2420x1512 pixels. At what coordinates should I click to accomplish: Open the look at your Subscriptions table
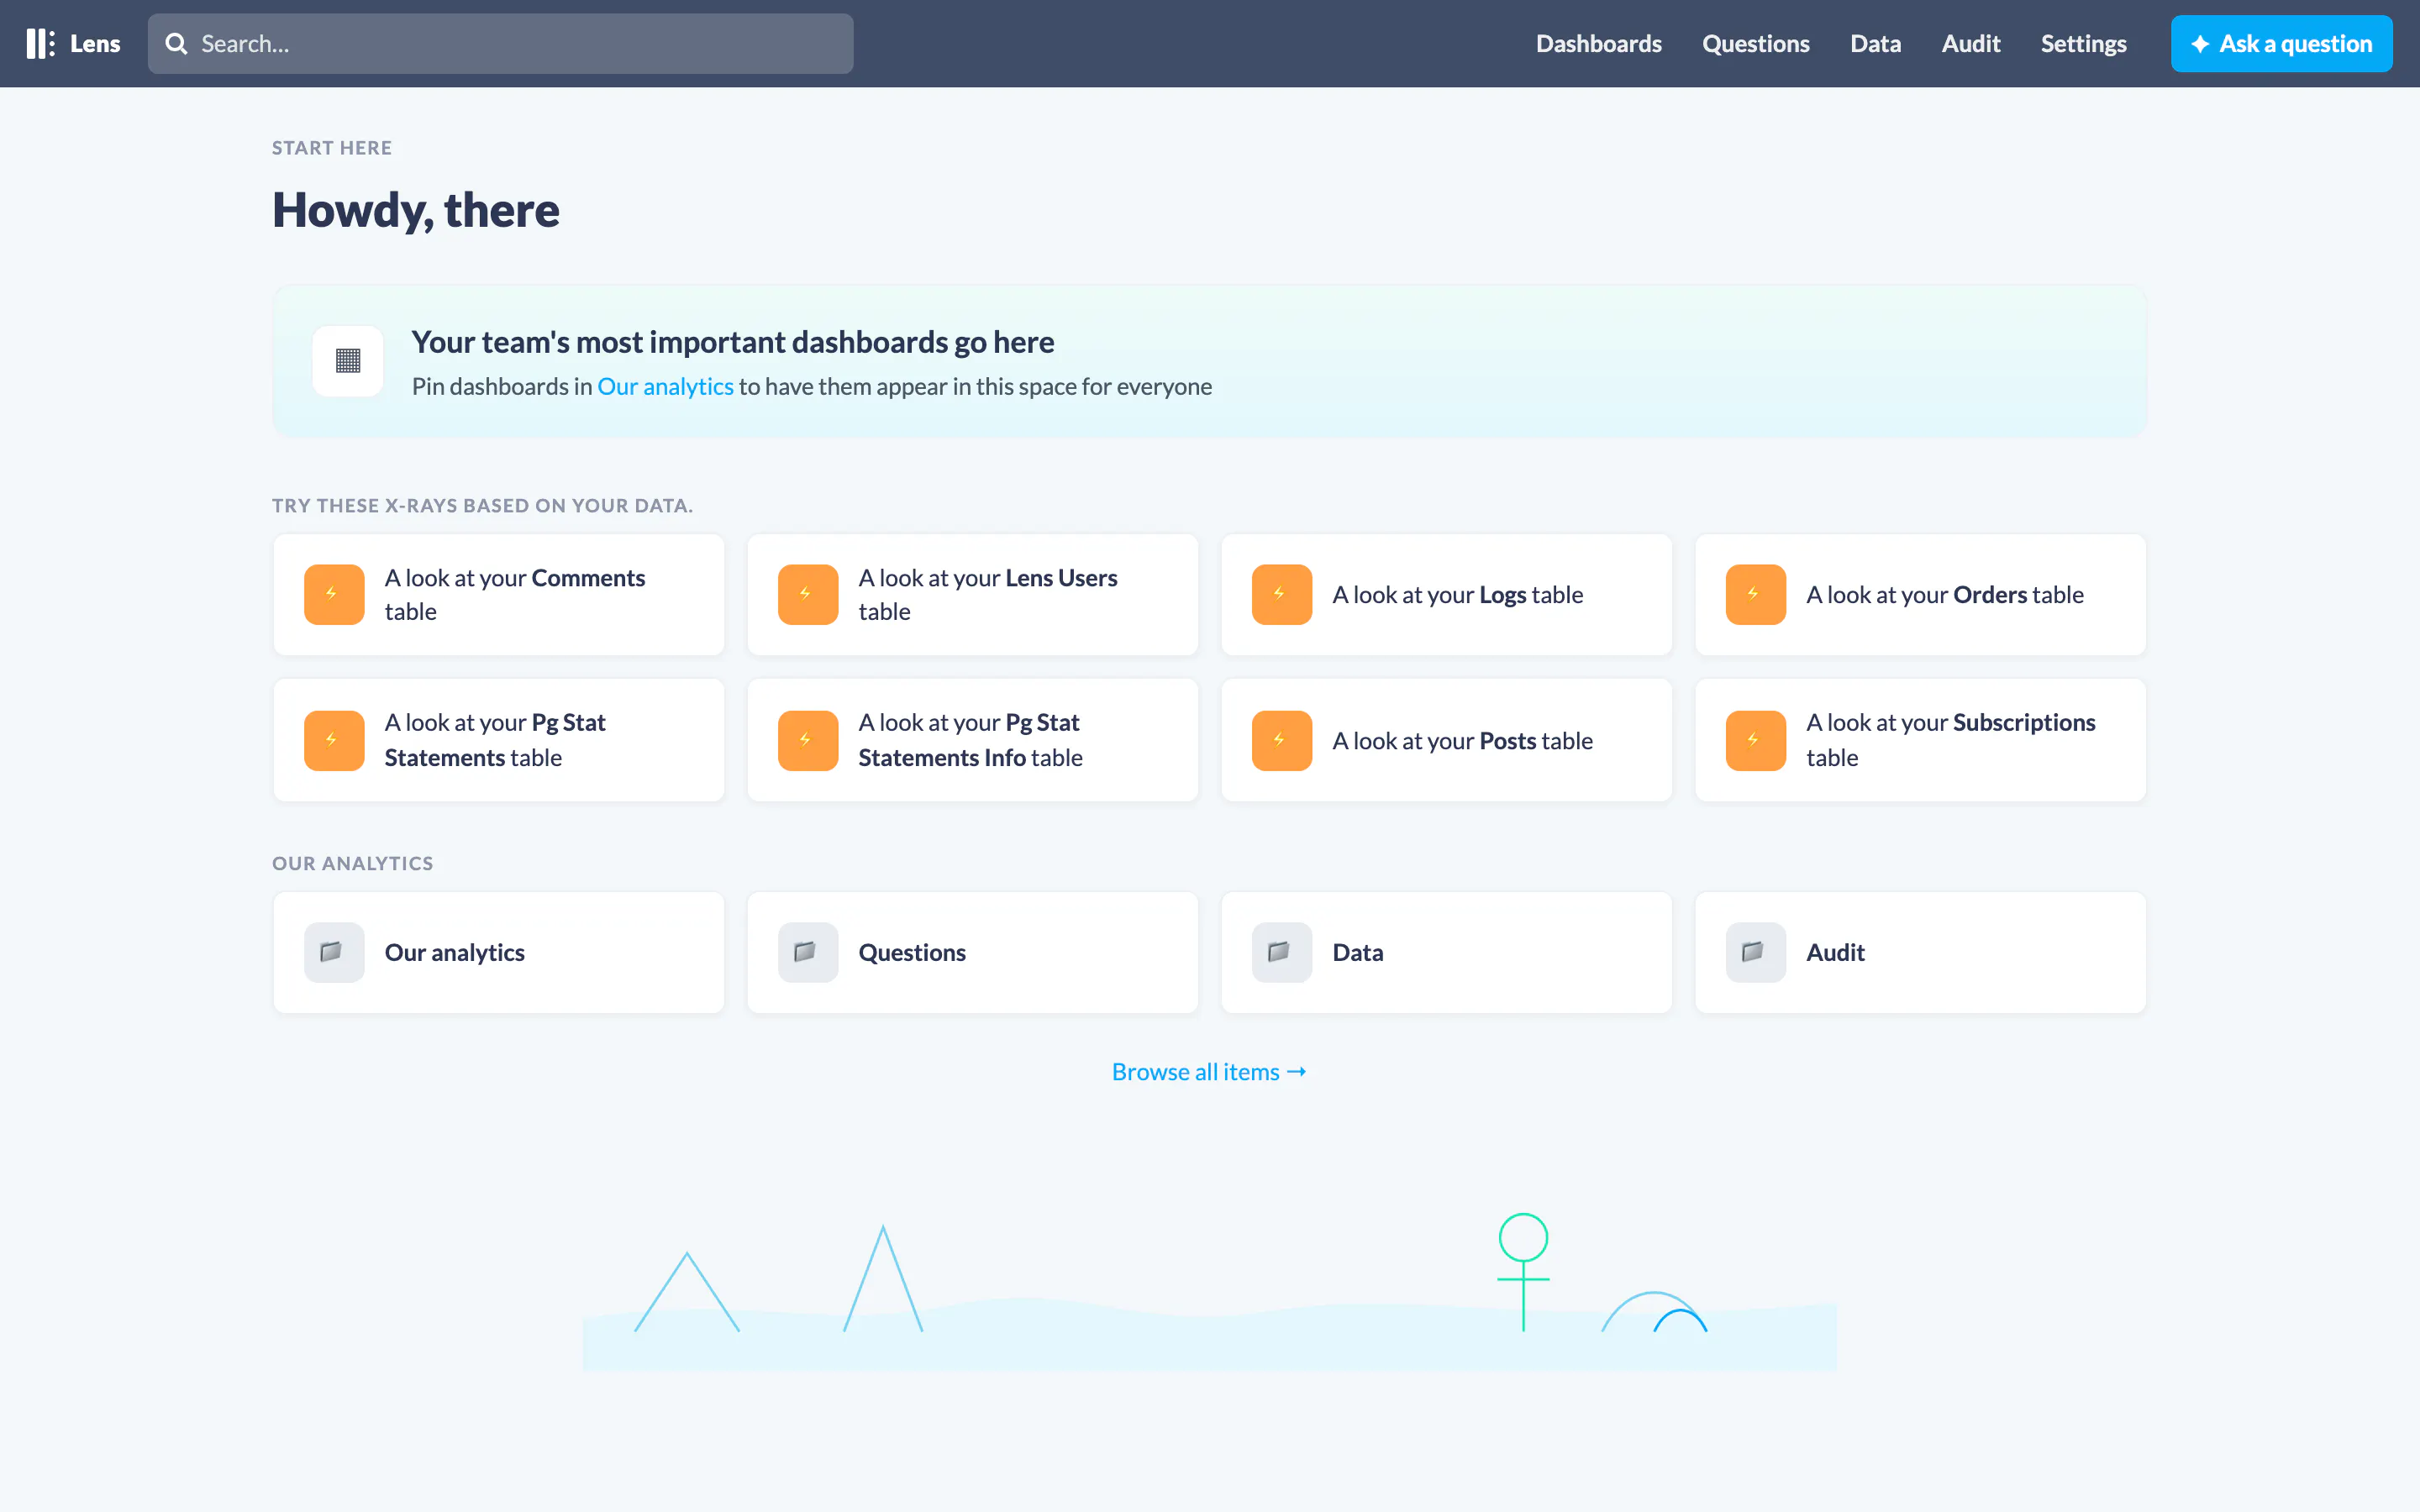[x=1920, y=740]
